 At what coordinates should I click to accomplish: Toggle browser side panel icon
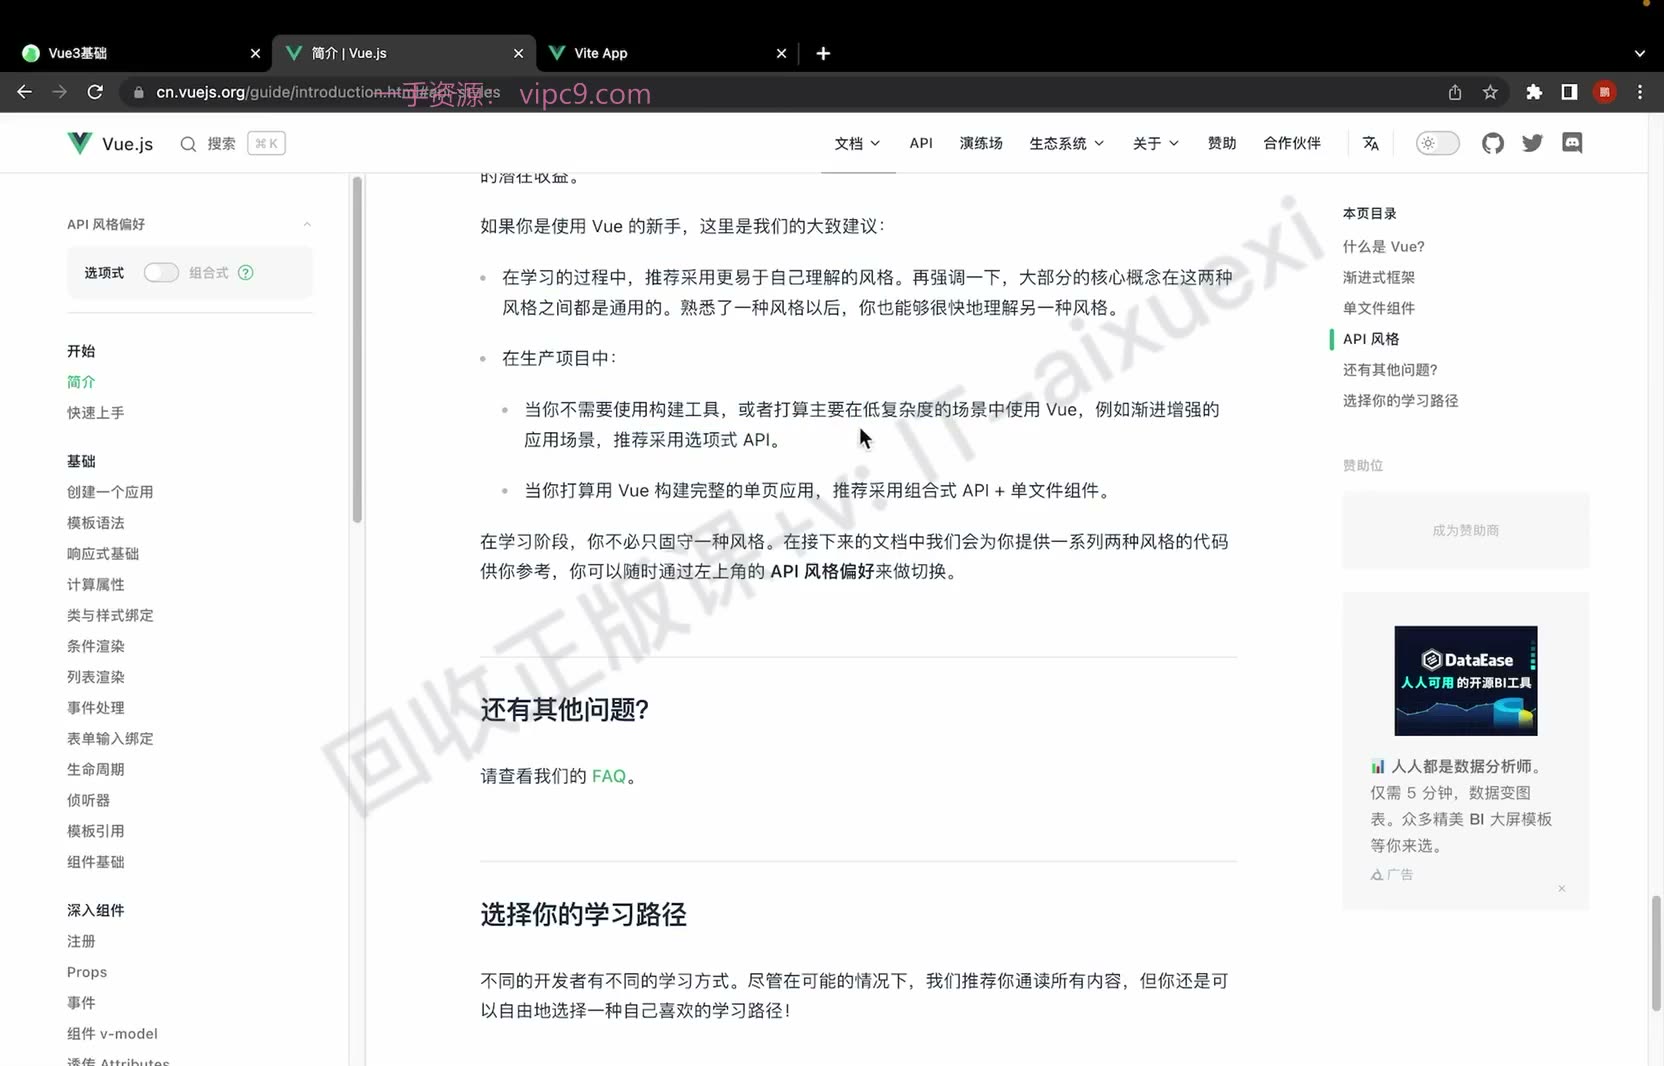[x=1569, y=92]
